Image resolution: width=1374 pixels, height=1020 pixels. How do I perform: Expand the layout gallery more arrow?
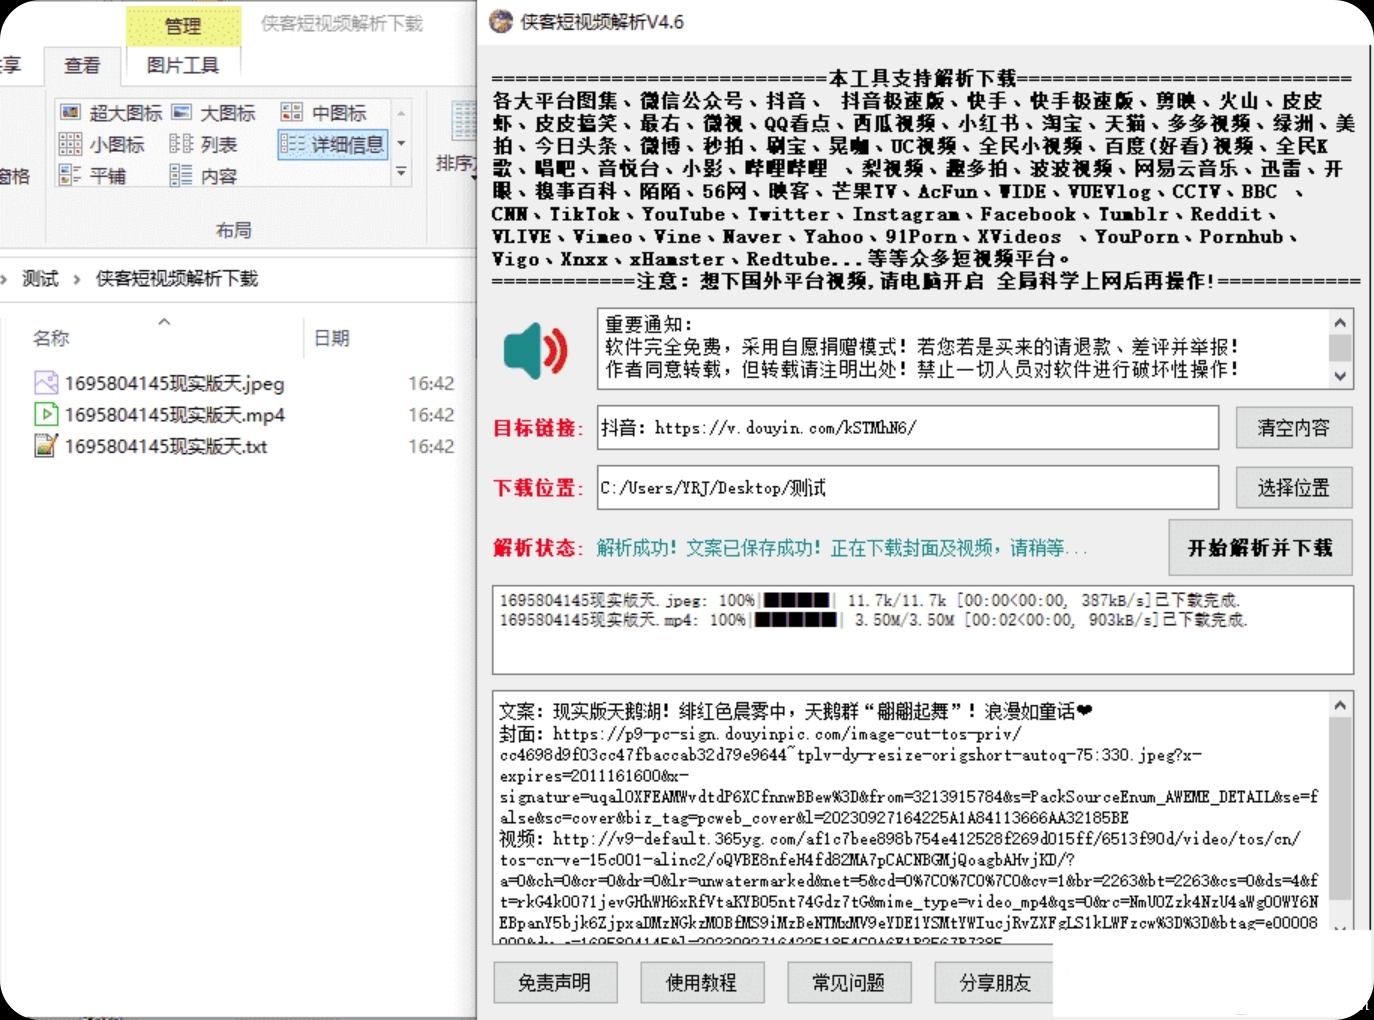(x=401, y=173)
